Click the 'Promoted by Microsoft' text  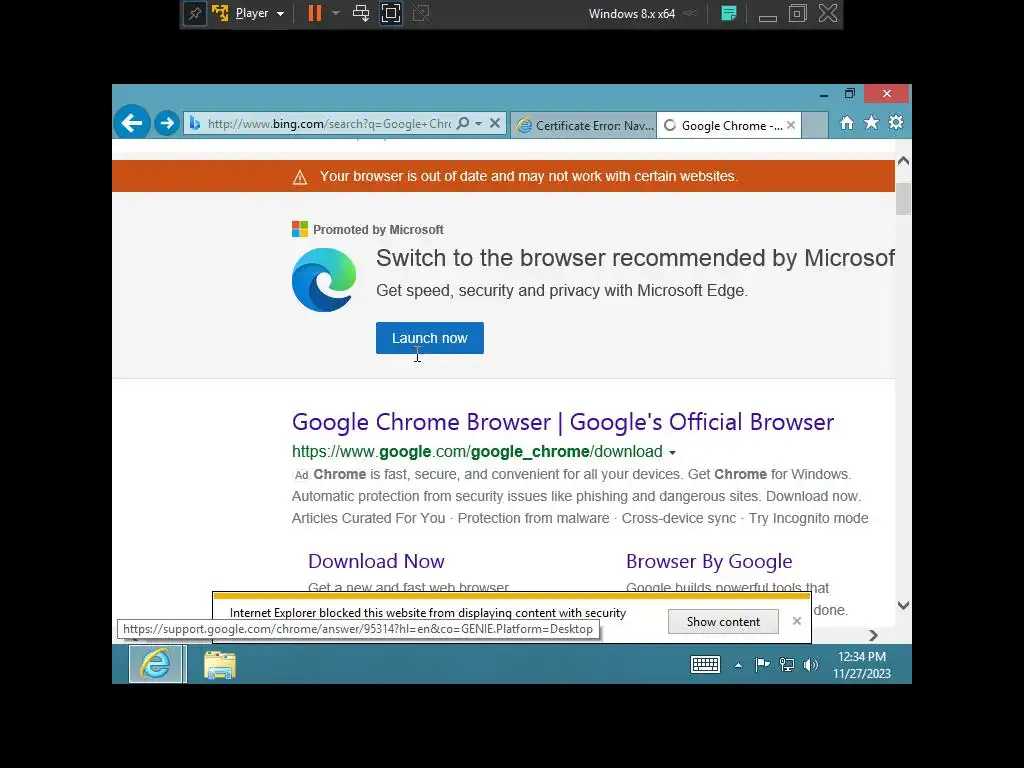click(378, 230)
